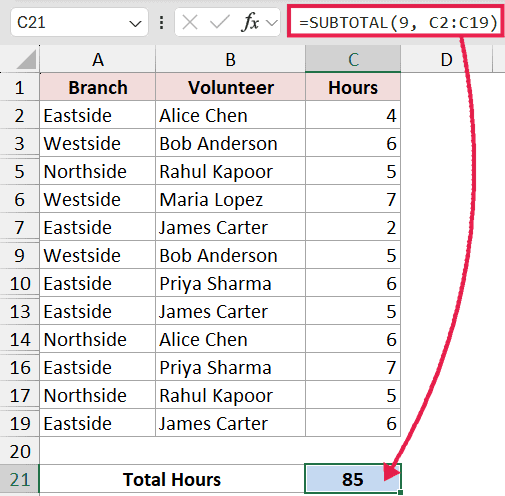505x496 pixels.
Task: Select Rahul Kapoor cell in row 5
Action: coord(230,172)
